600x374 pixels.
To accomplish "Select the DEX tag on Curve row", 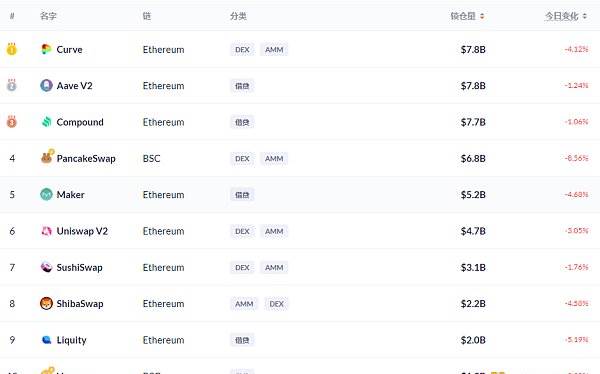I will point(242,49).
